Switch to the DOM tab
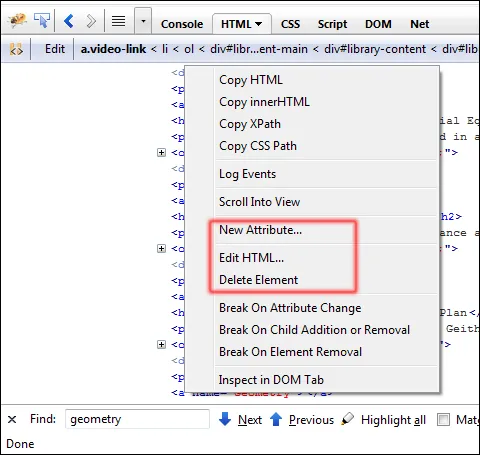Image resolution: width=480 pixels, height=455 pixels. [x=378, y=24]
